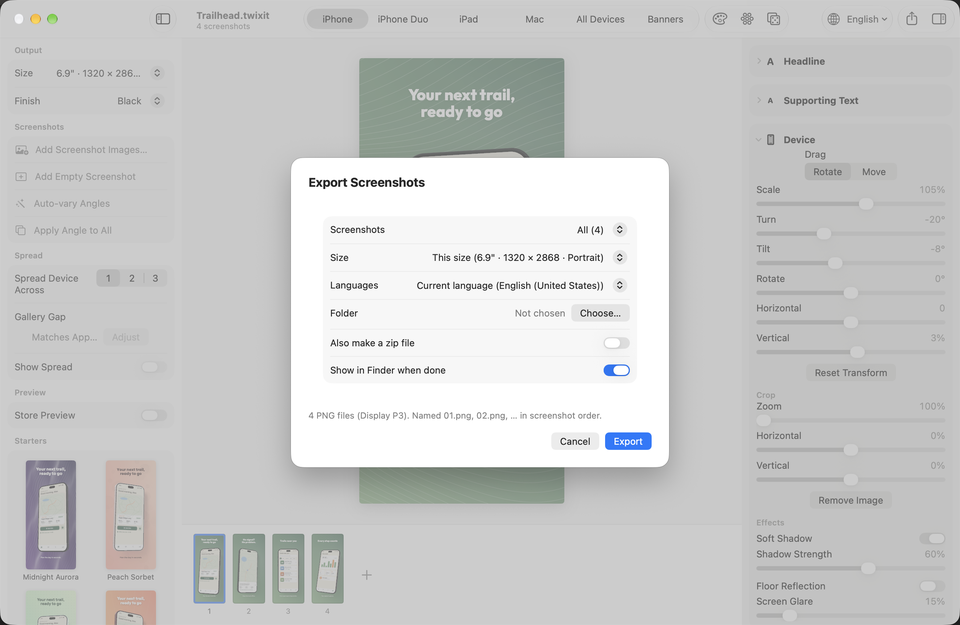Screen dimensions: 960x625
Task: Click the share export icon
Action: pyautogui.click(x=912, y=19)
